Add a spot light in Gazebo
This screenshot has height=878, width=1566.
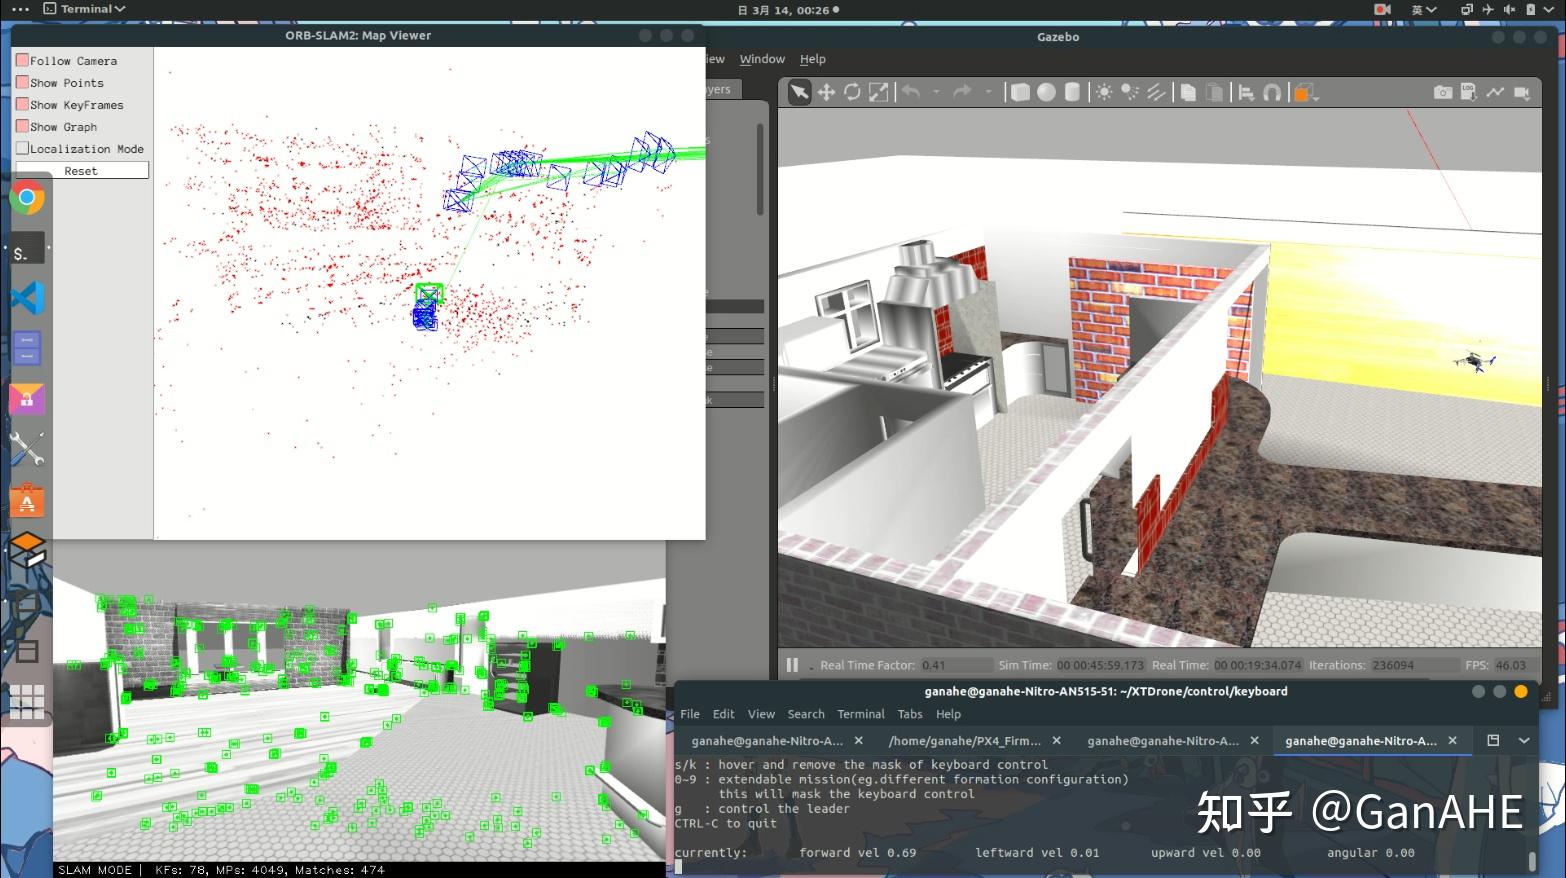click(1130, 93)
